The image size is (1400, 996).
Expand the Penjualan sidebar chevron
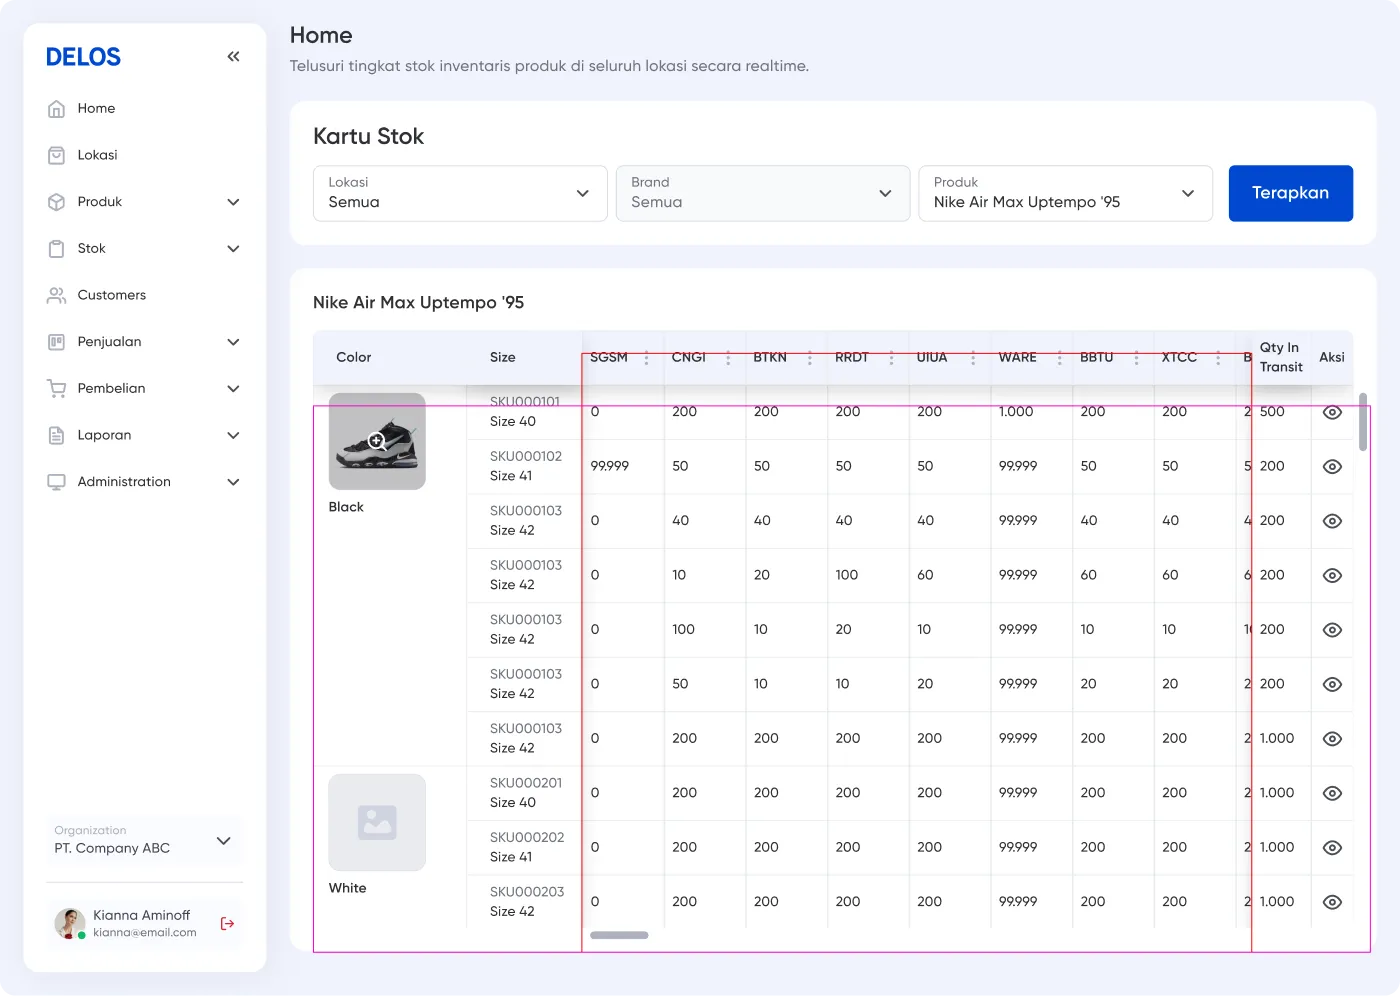pyautogui.click(x=233, y=342)
